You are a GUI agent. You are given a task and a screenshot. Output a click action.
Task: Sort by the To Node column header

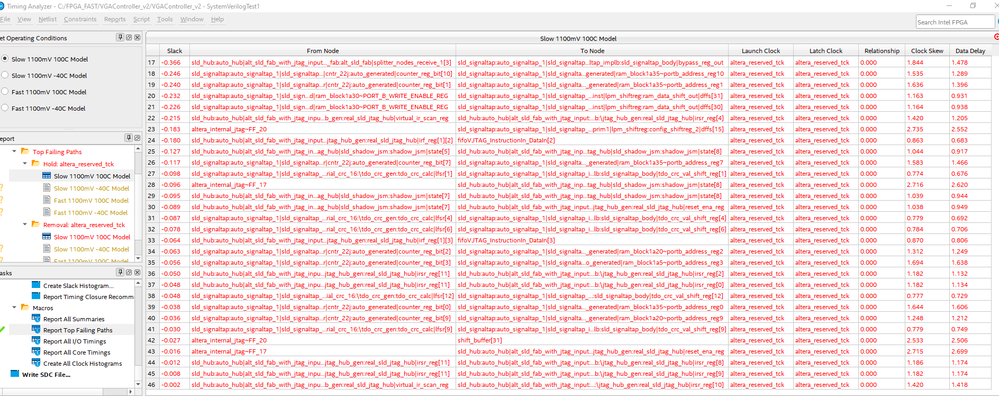coord(592,50)
